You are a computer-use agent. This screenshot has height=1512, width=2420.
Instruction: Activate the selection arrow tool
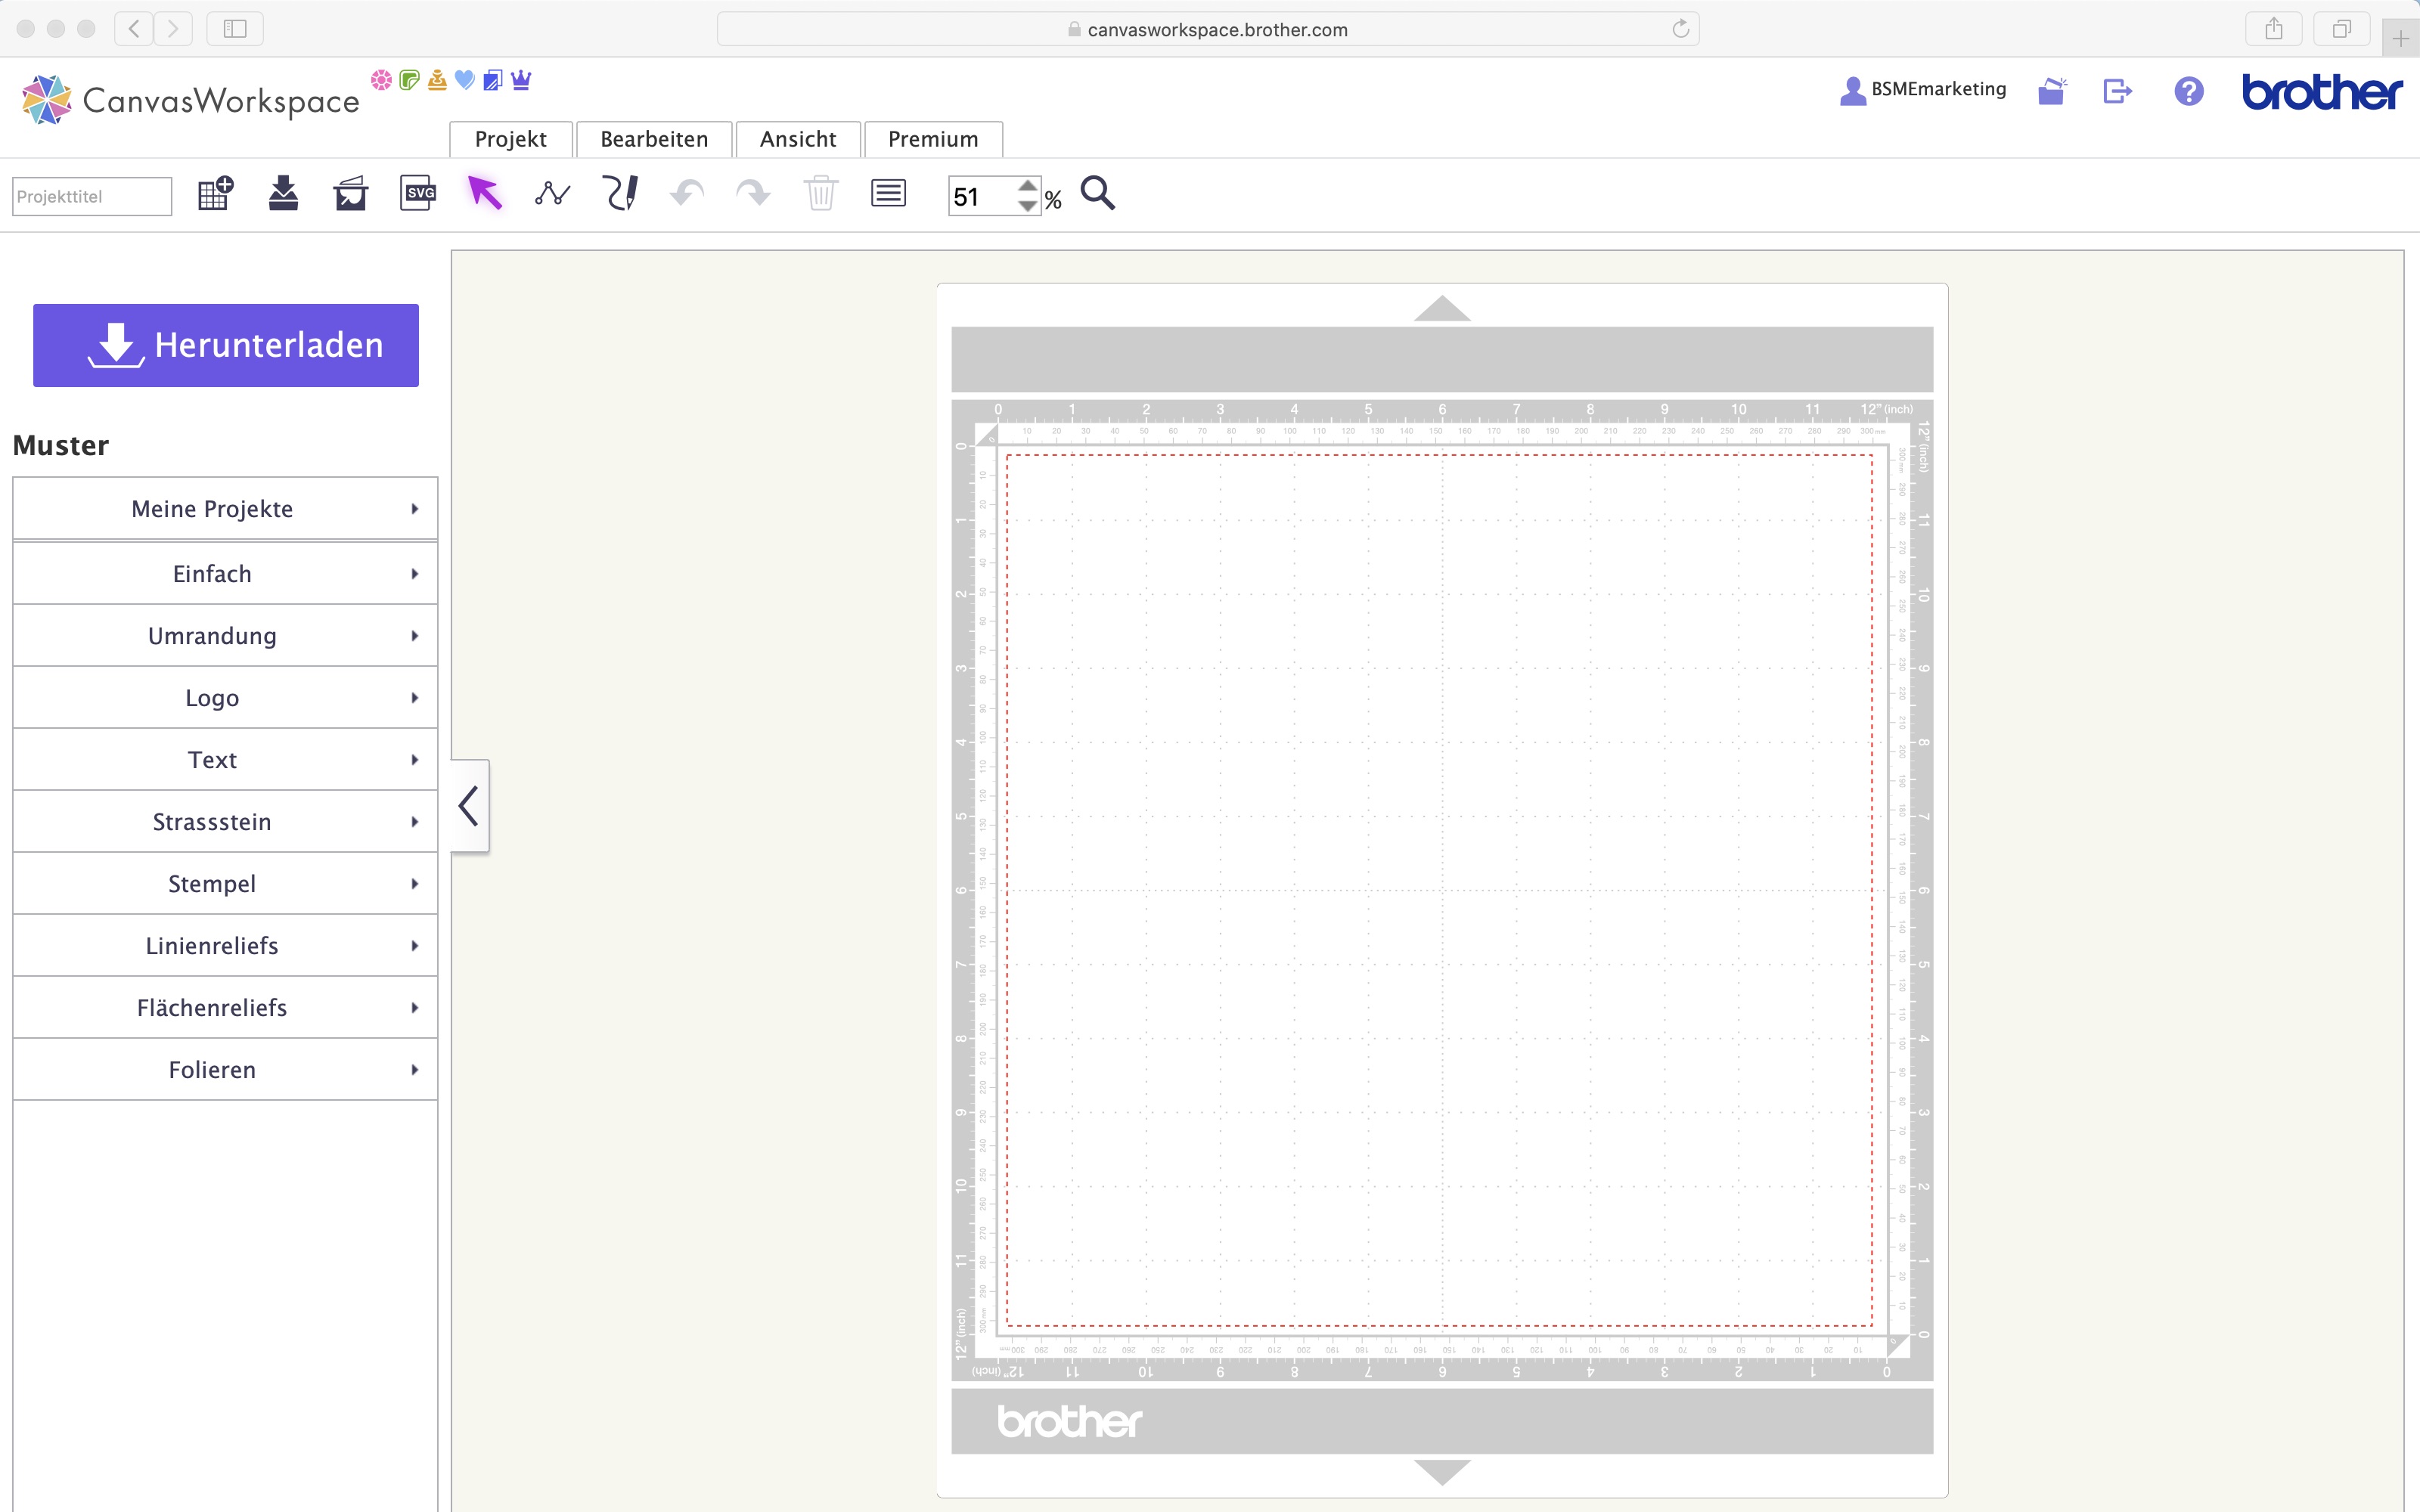tap(485, 193)
